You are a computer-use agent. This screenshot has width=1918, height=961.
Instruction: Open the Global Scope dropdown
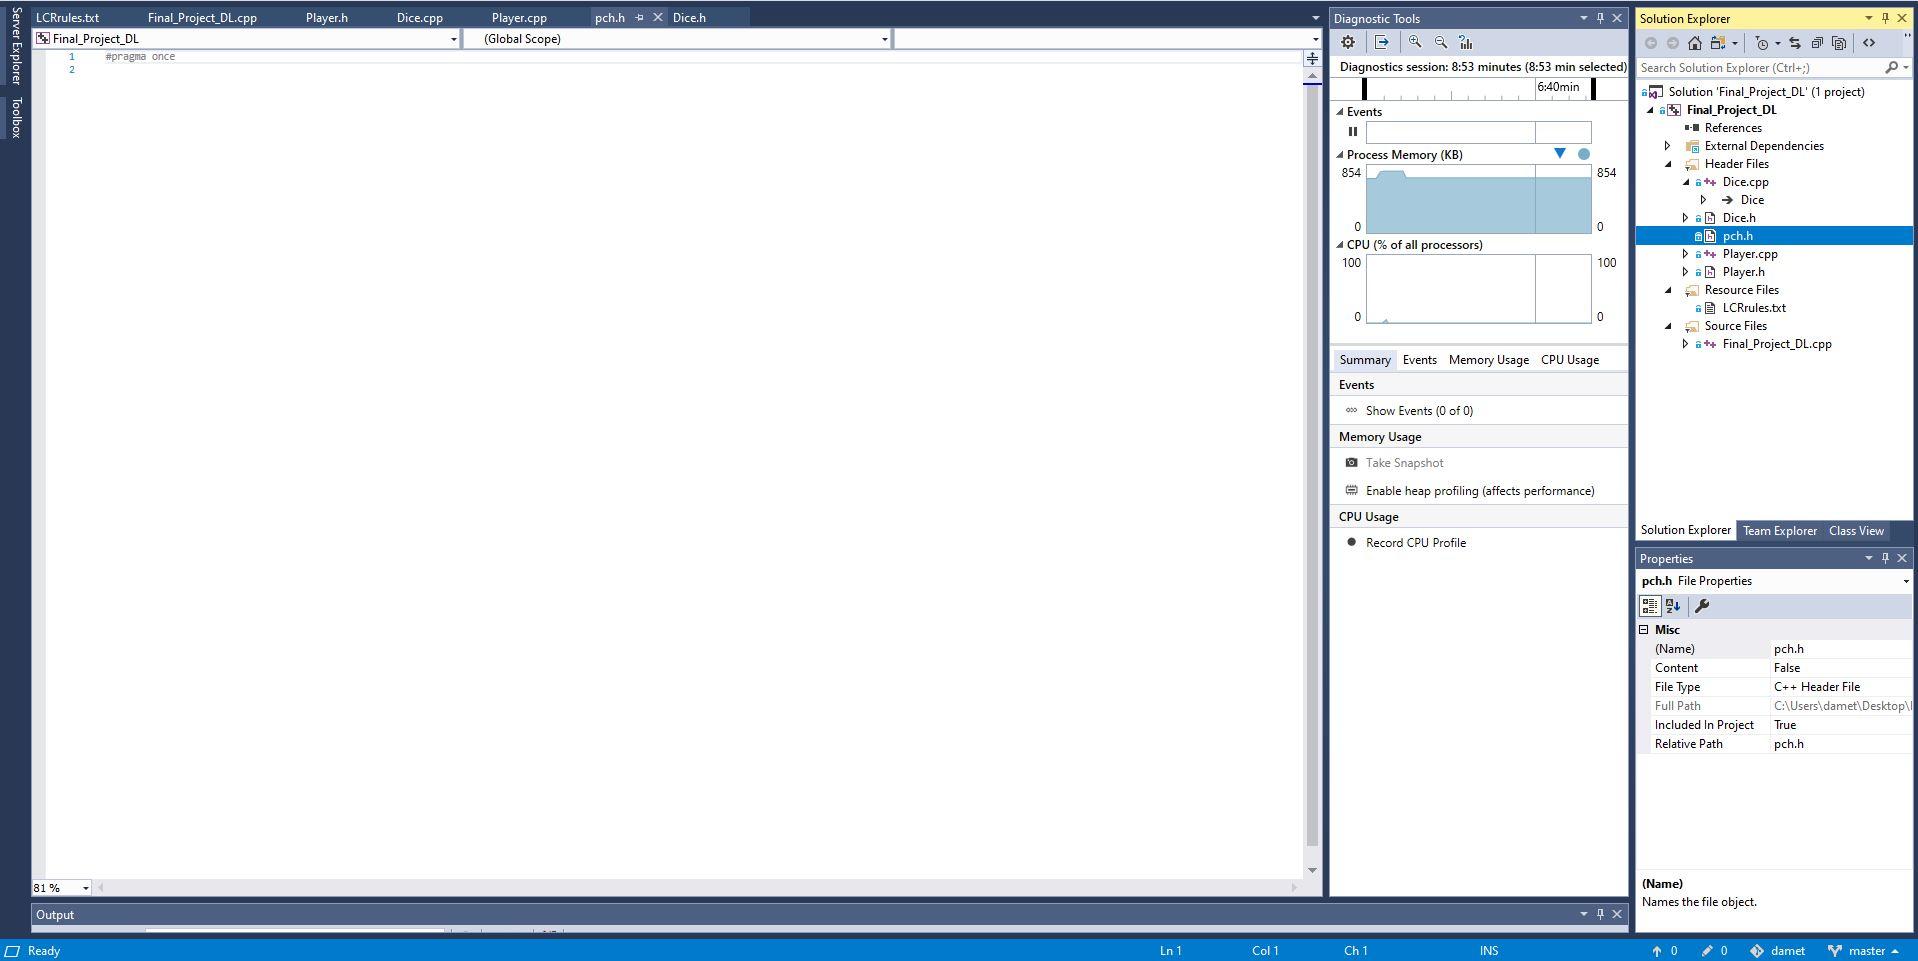(x=884, y=39)
